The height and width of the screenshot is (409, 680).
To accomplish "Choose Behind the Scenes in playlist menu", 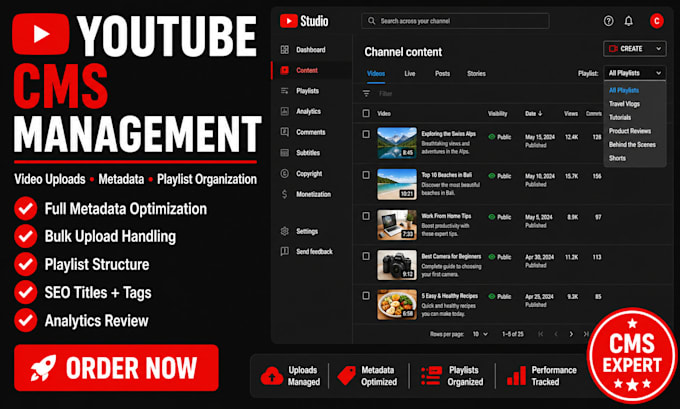I will (632, 145).
